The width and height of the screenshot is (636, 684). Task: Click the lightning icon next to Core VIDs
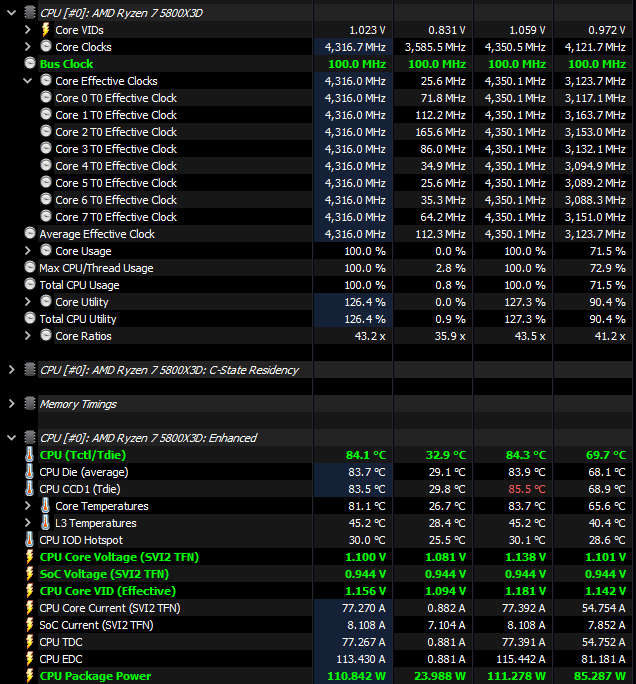click(x=45, y=30)
